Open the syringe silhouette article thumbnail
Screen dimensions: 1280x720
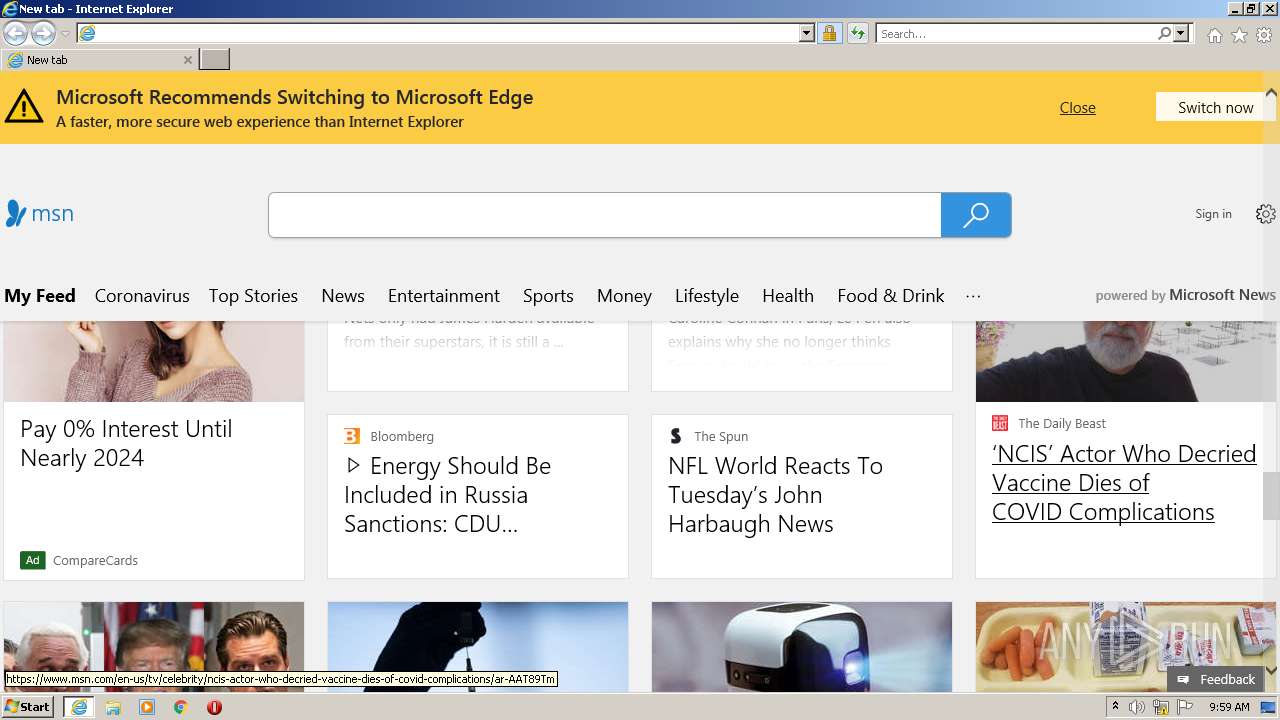tap(478, 646)
